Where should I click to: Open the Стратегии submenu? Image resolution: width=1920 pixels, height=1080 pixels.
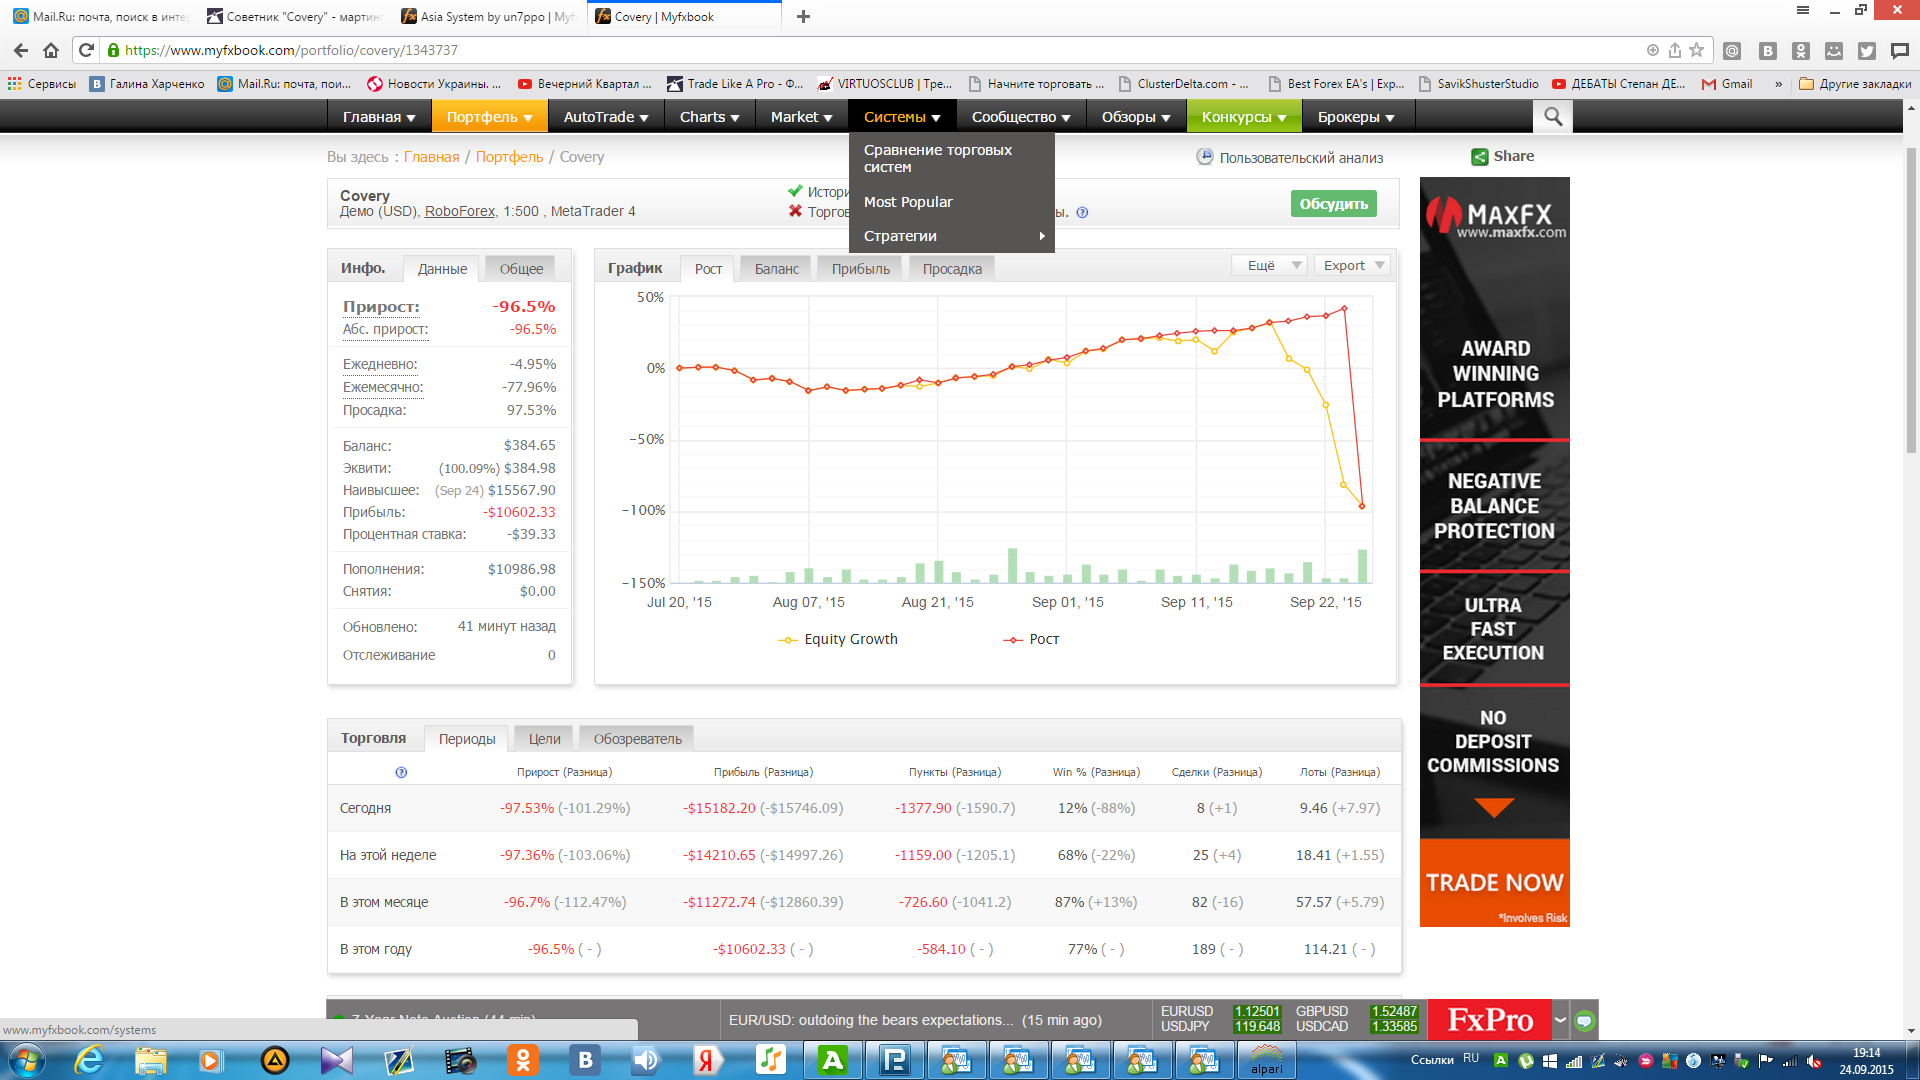click(x=951, y=236)
